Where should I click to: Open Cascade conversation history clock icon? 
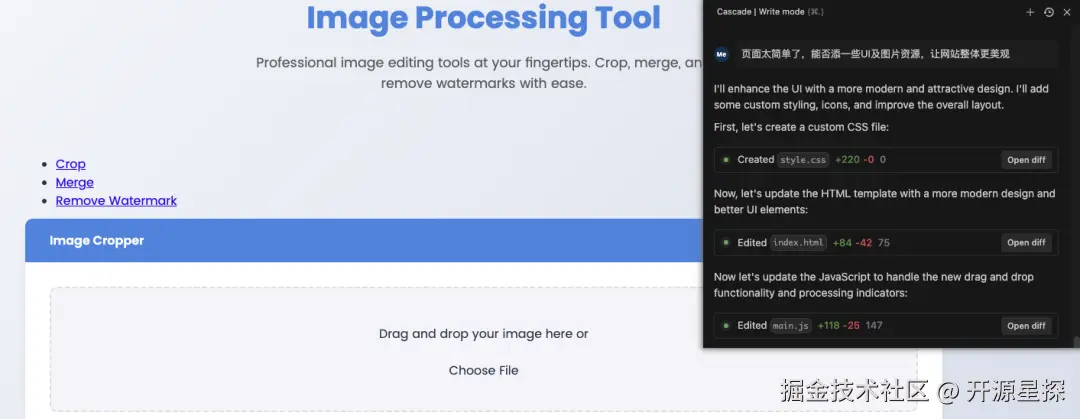tap(1048, 12)
